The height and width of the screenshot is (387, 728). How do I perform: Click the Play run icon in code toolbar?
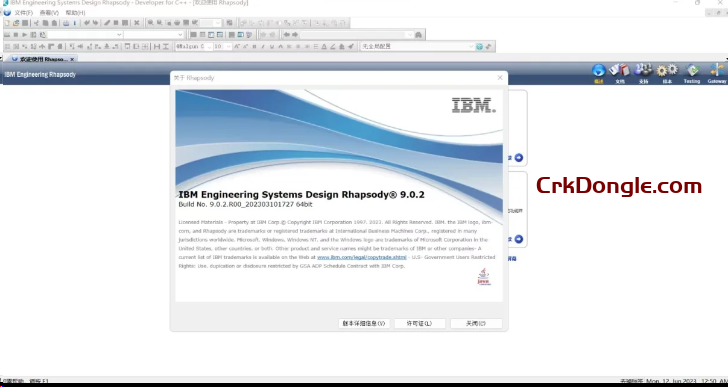pyautogui.click(x=25, y=35)
